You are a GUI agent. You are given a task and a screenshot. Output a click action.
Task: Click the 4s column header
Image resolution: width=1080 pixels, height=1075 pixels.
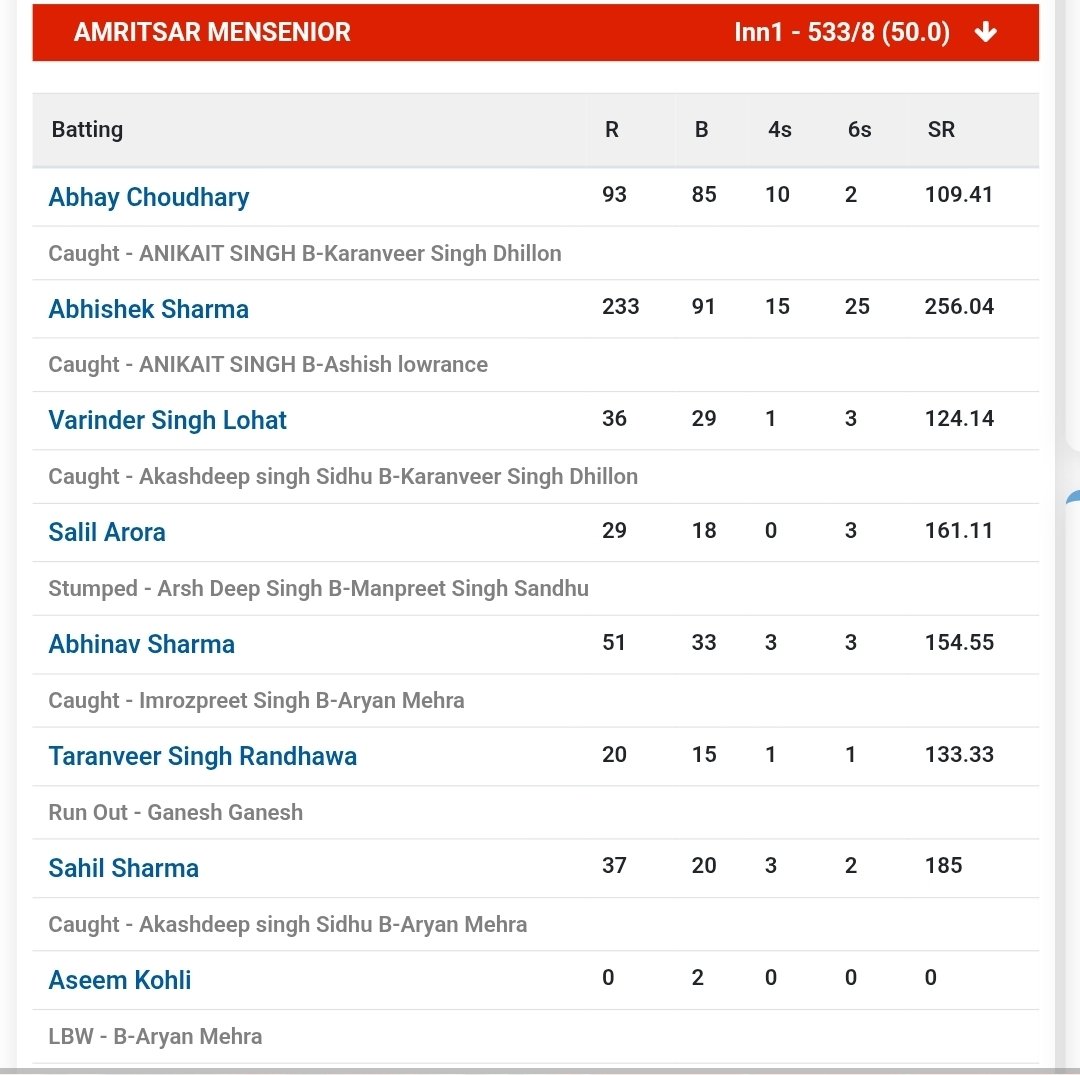coord(780,129)
